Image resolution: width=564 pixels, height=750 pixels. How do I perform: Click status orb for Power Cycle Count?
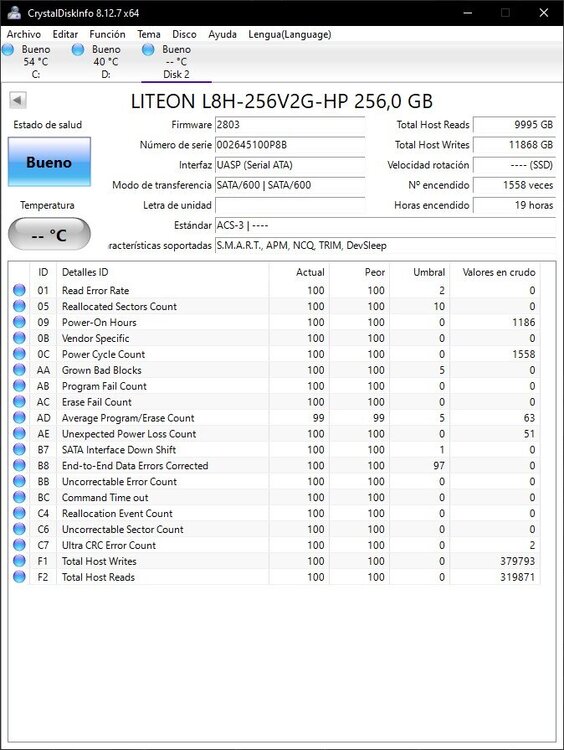19,353
